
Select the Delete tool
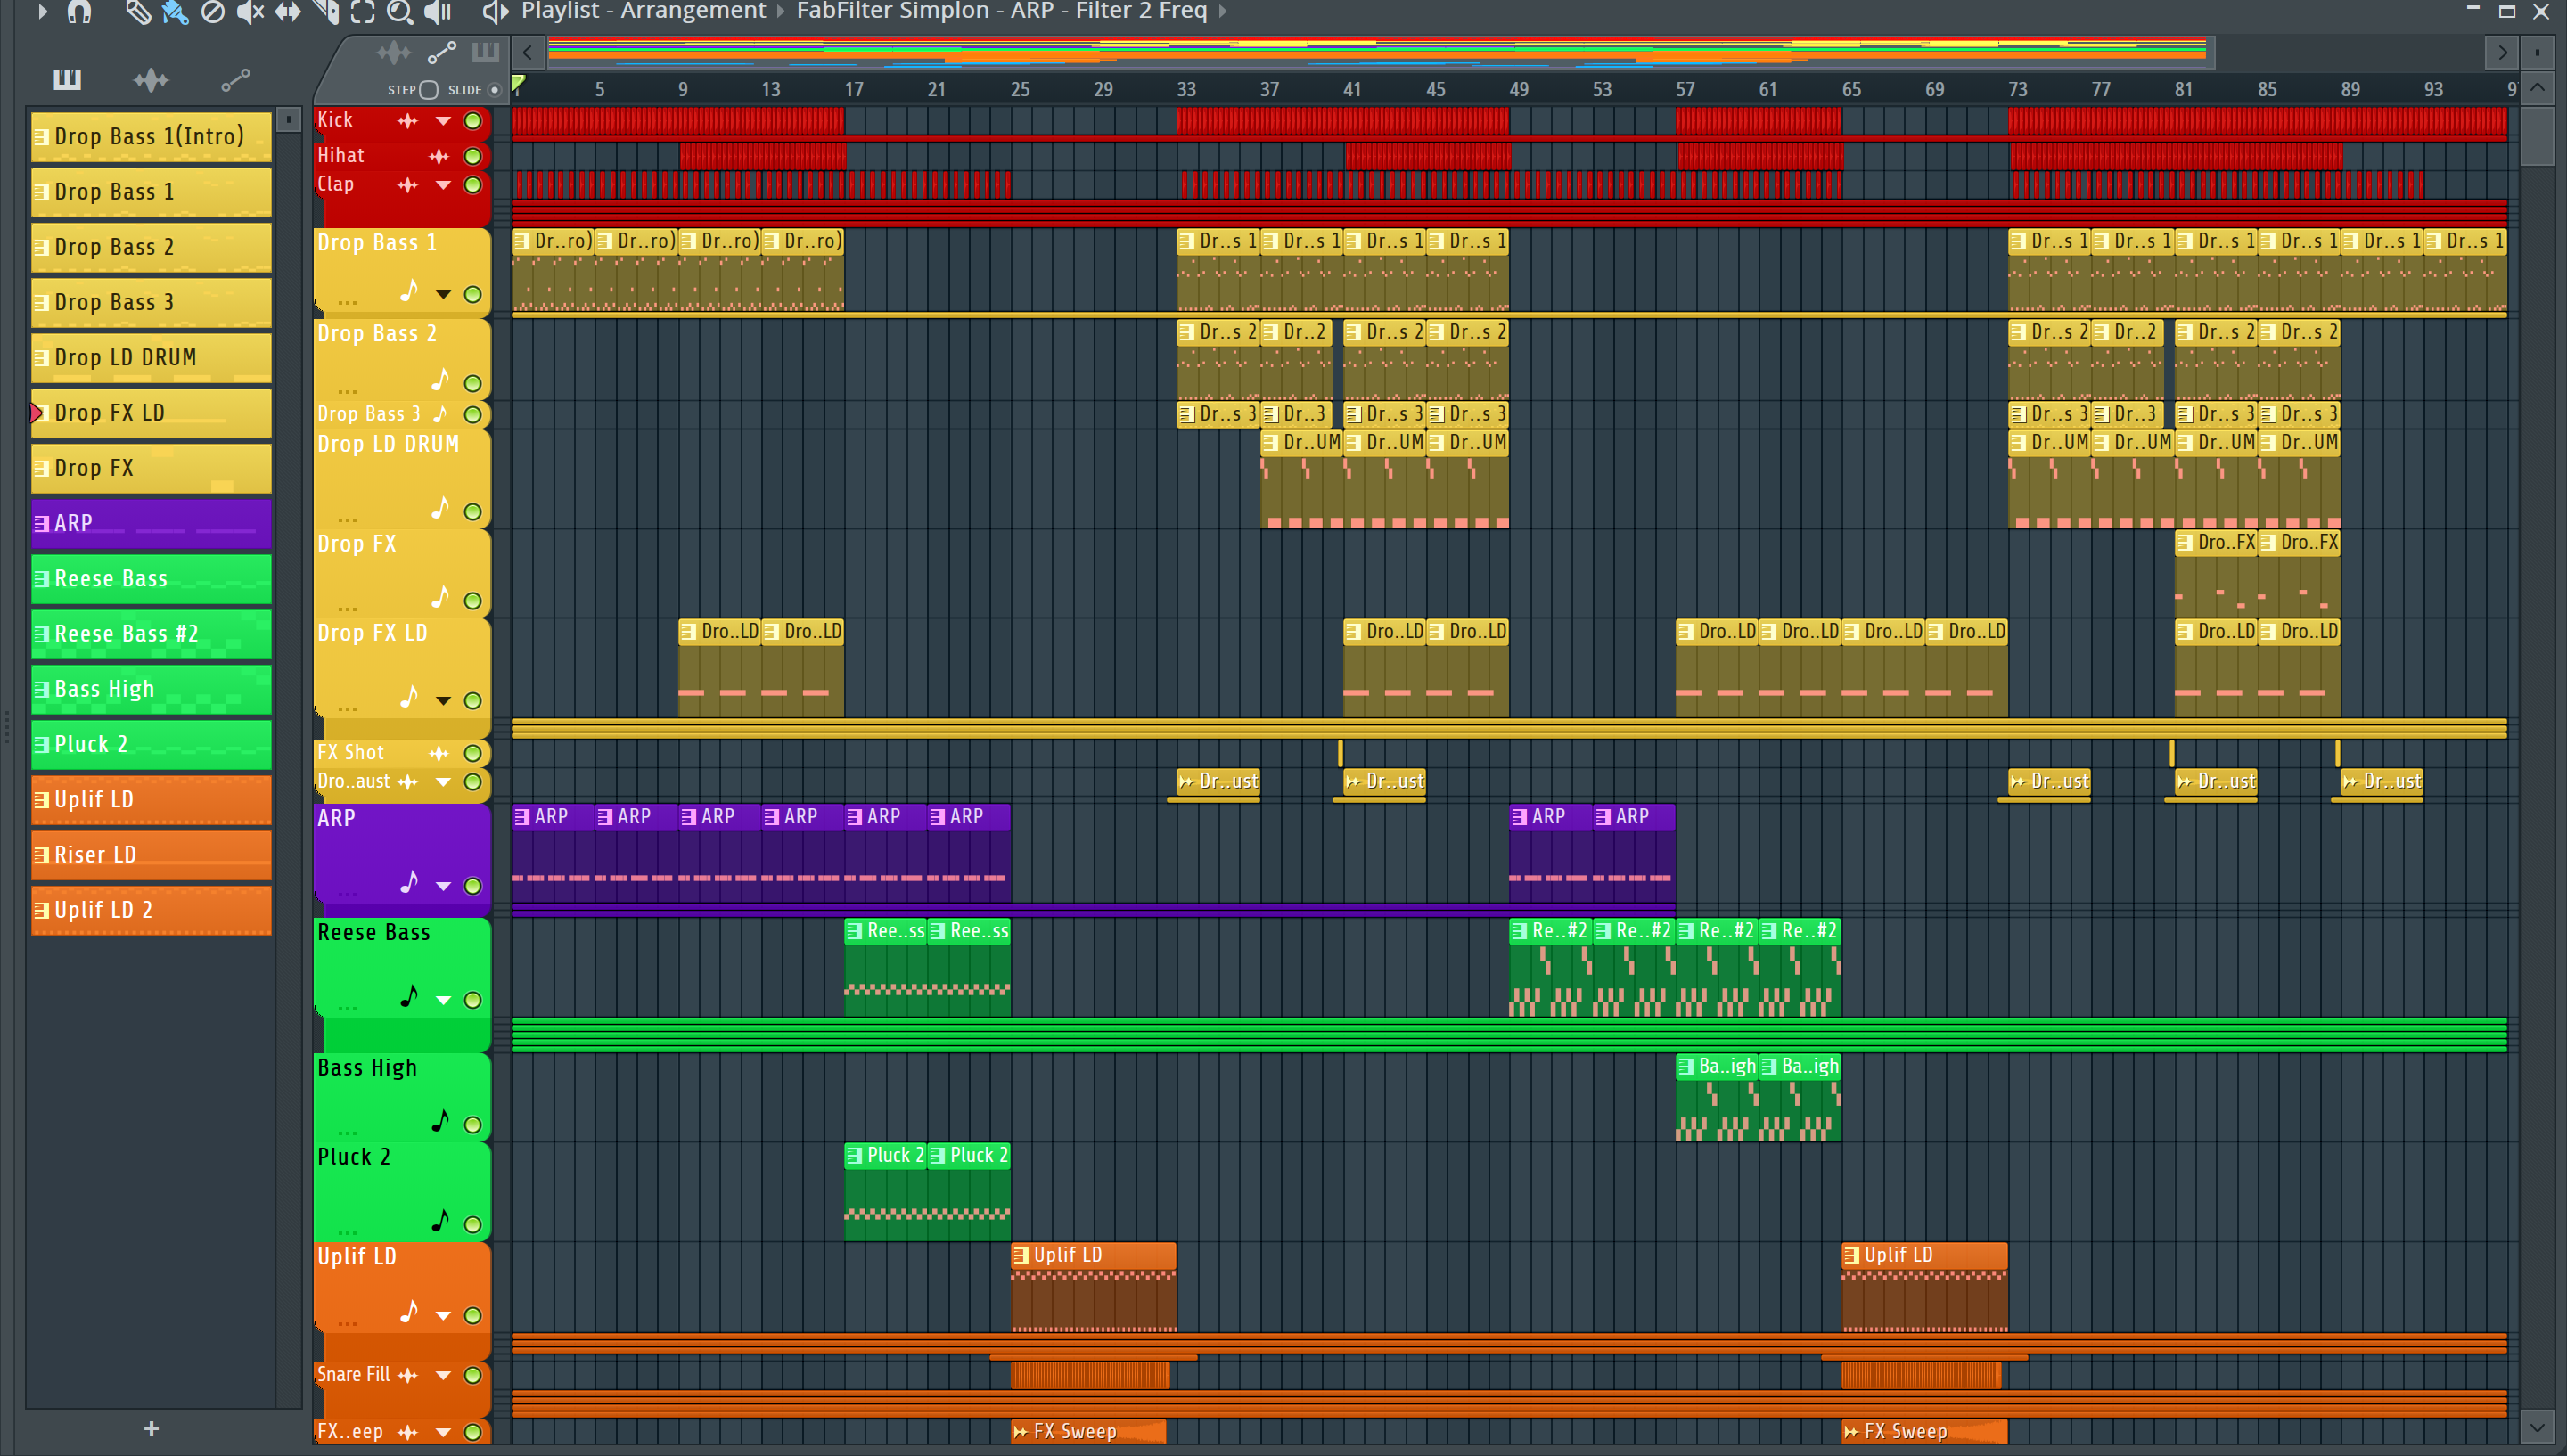coord(212,12)
